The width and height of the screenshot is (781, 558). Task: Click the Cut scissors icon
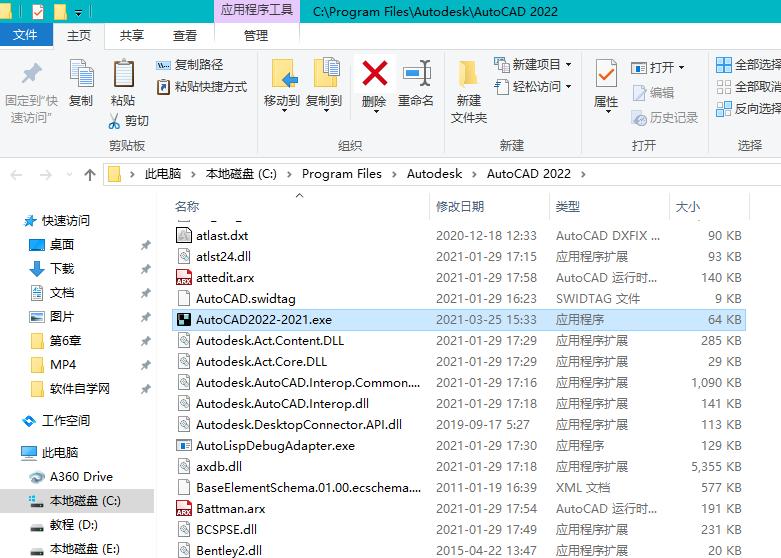[114, 121]
